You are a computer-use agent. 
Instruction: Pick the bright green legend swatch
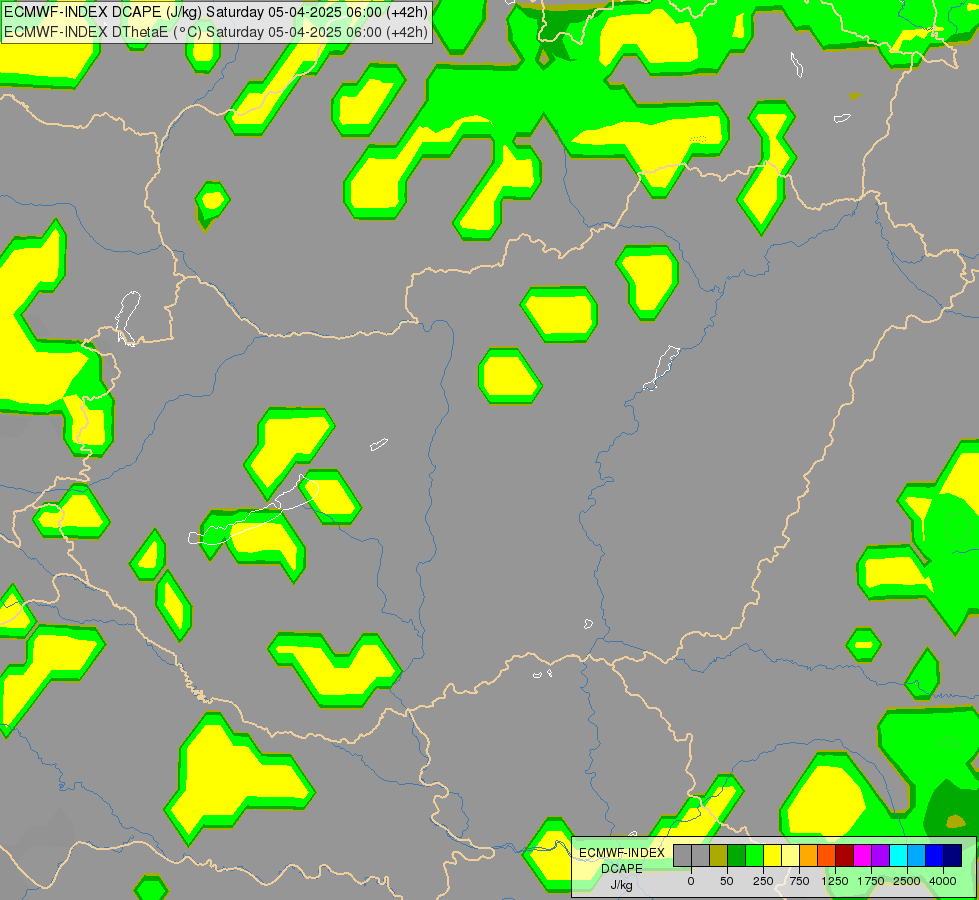point(755,856)
